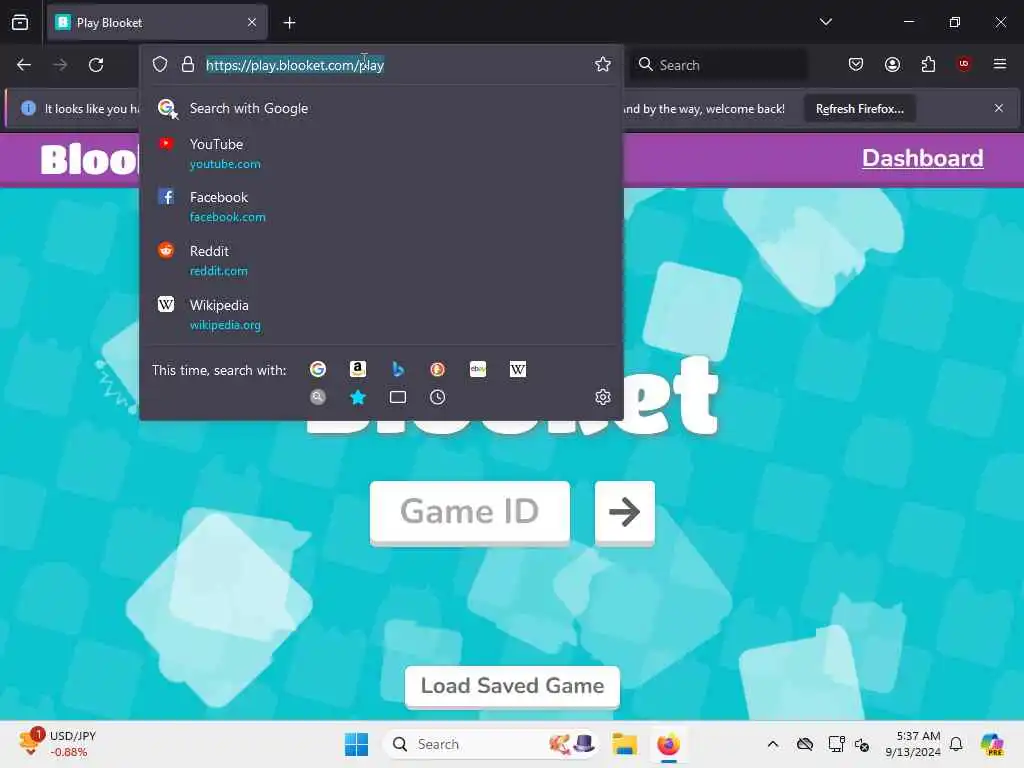Search bookmarks with blue star icon
Image resolution: width=1024 pixels, height=768 pixels.
pyautogui.click(x=358, y=397)
